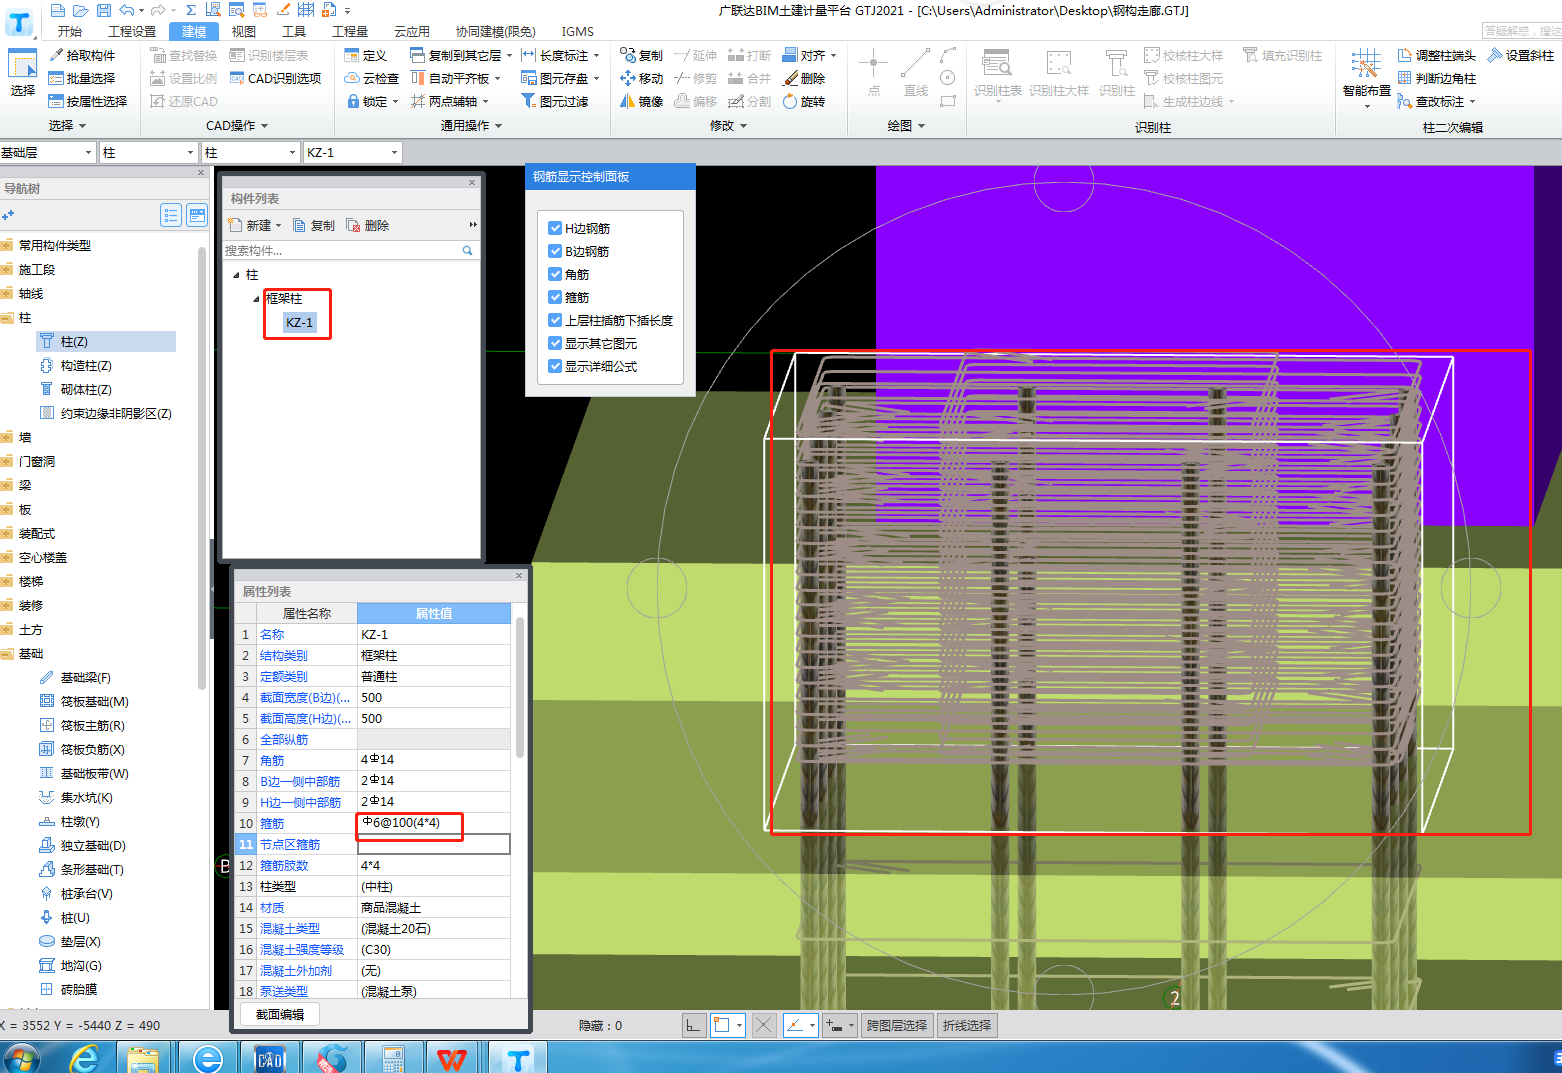
Task: Click the 调整柱端头 adjust column end tool
Action: [x=1436, y=55]
